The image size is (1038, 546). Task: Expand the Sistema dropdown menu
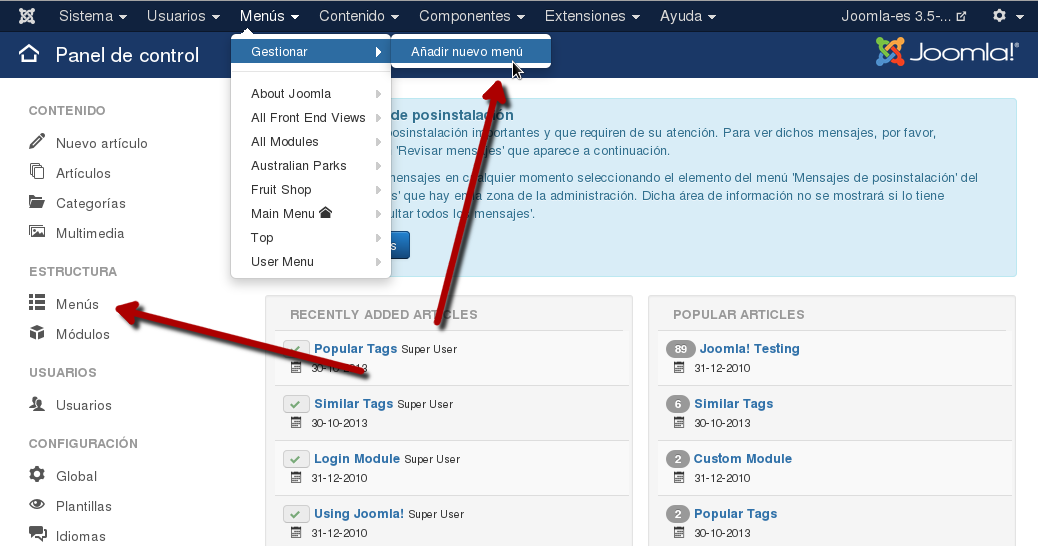point(93,16)
